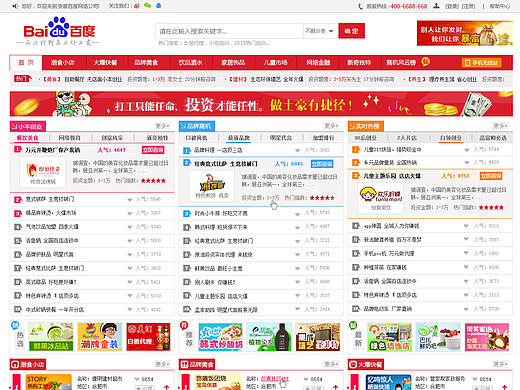Switch to the 最新品牌 tab
This screenshot has height=390, width=520.
point(239,138)
